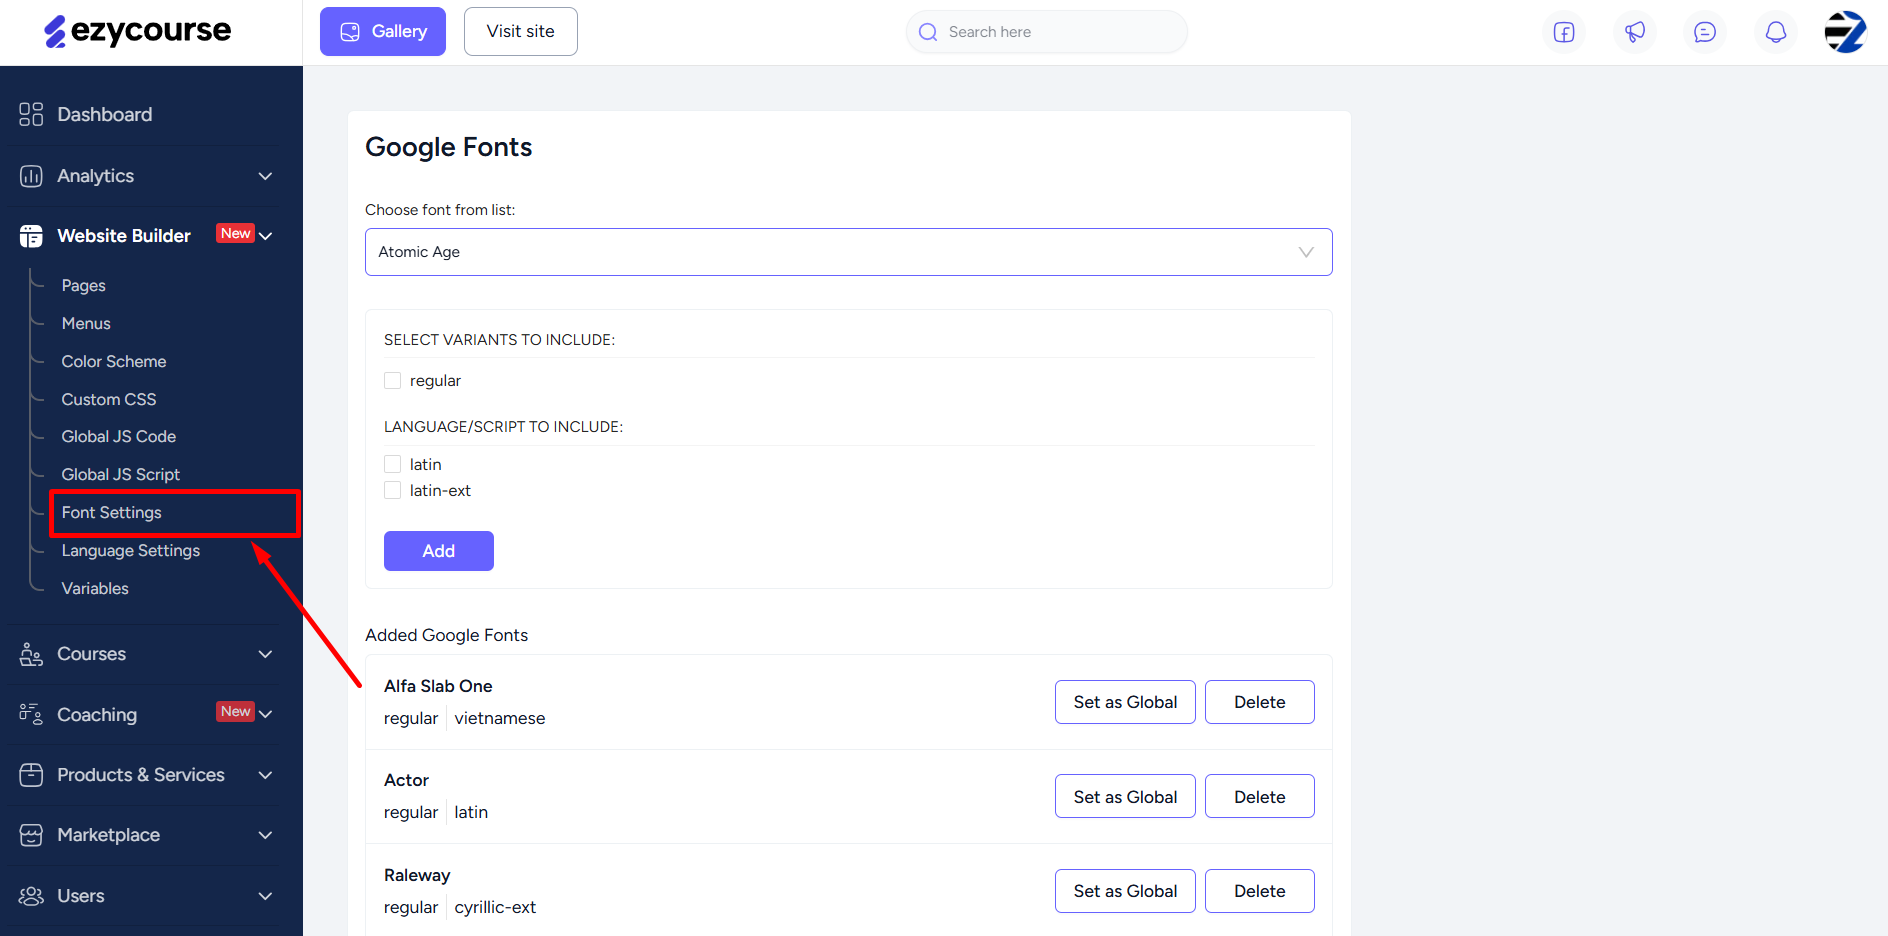Open the Menus submenu item
The height and width of the screenshot is (936, 1888).
[86, 324]
